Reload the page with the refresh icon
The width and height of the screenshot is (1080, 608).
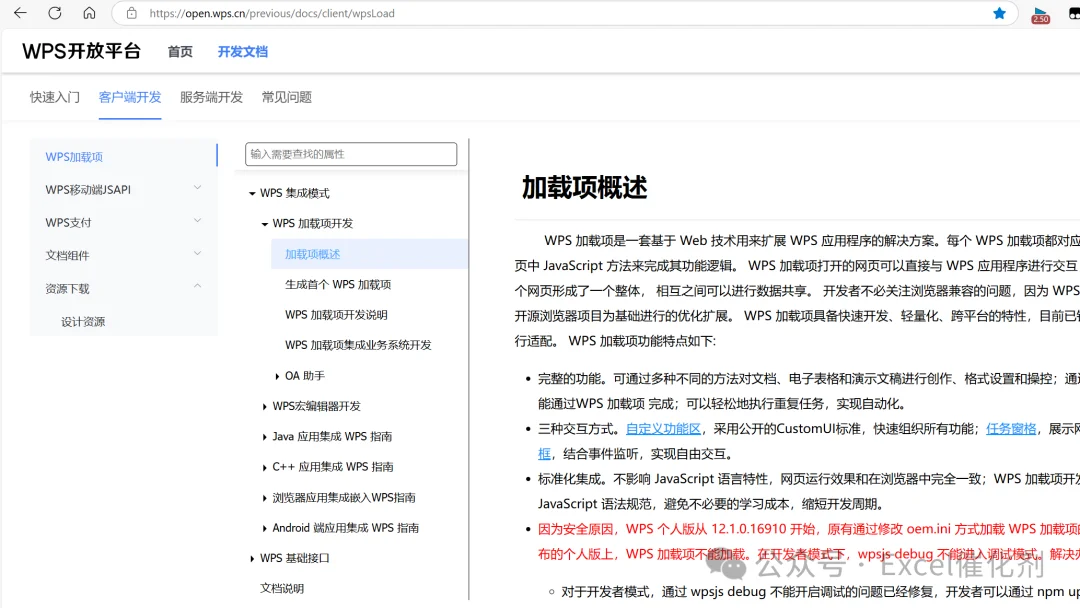(x=55, y=13)
